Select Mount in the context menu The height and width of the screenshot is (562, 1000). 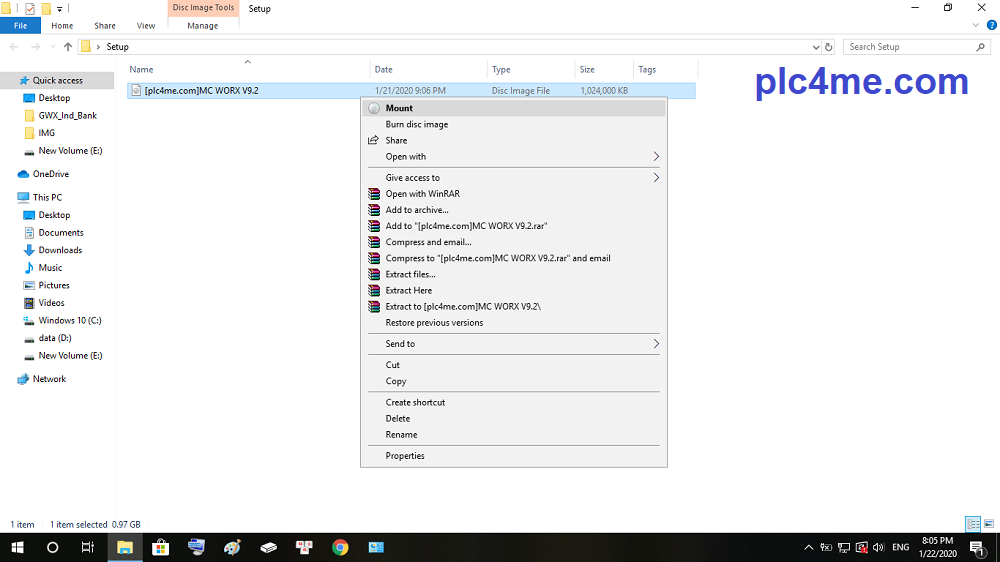(x=513, y=108)
